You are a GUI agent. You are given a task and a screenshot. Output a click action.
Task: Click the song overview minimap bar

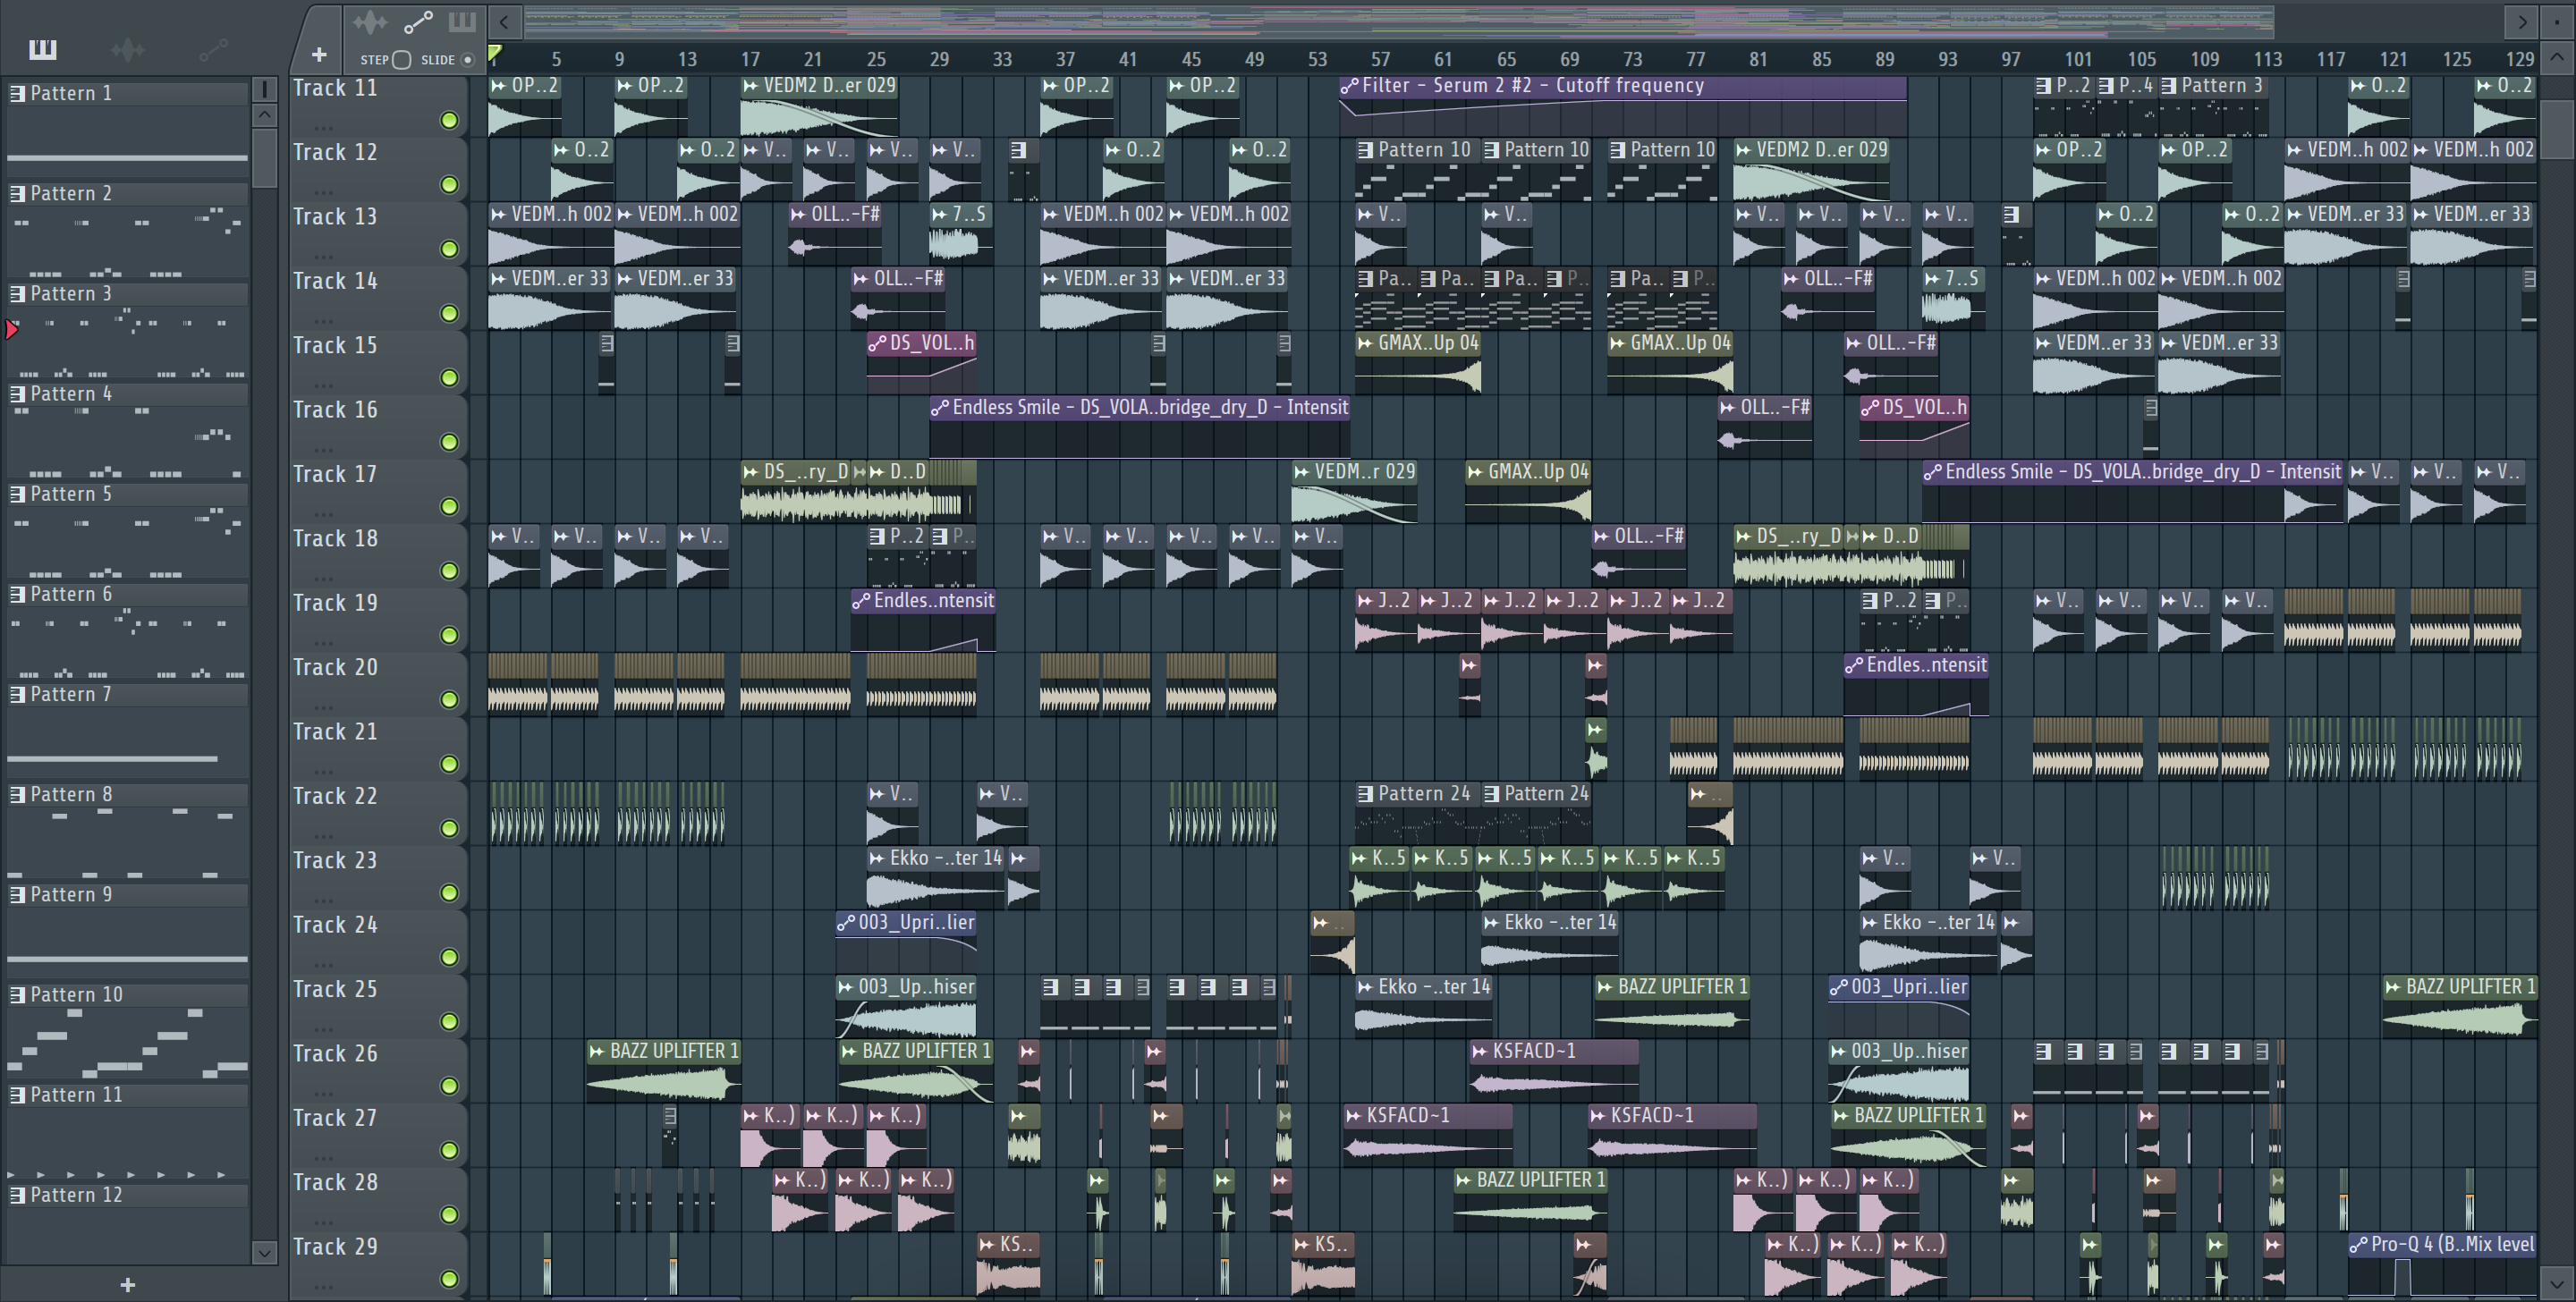(1400, 21)
